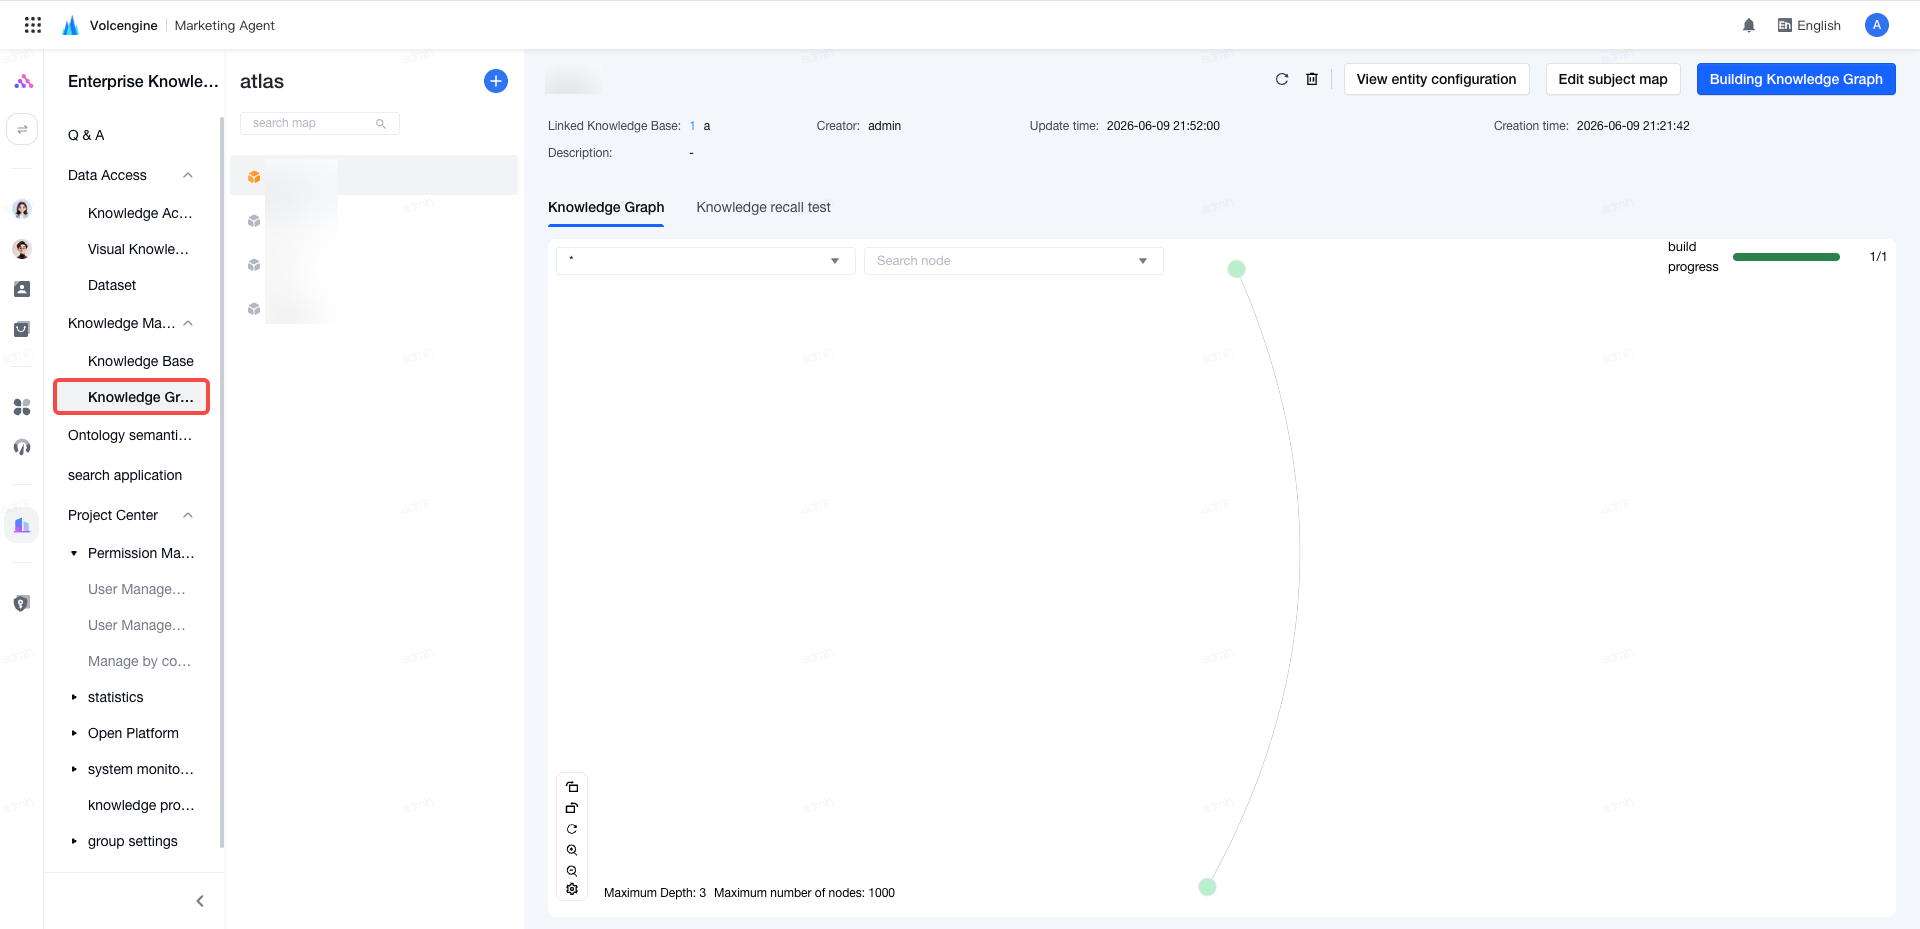Screen dimensions: 1920x929
Task: Switch to Knowledge recall test tab
Action: point(763,207)
